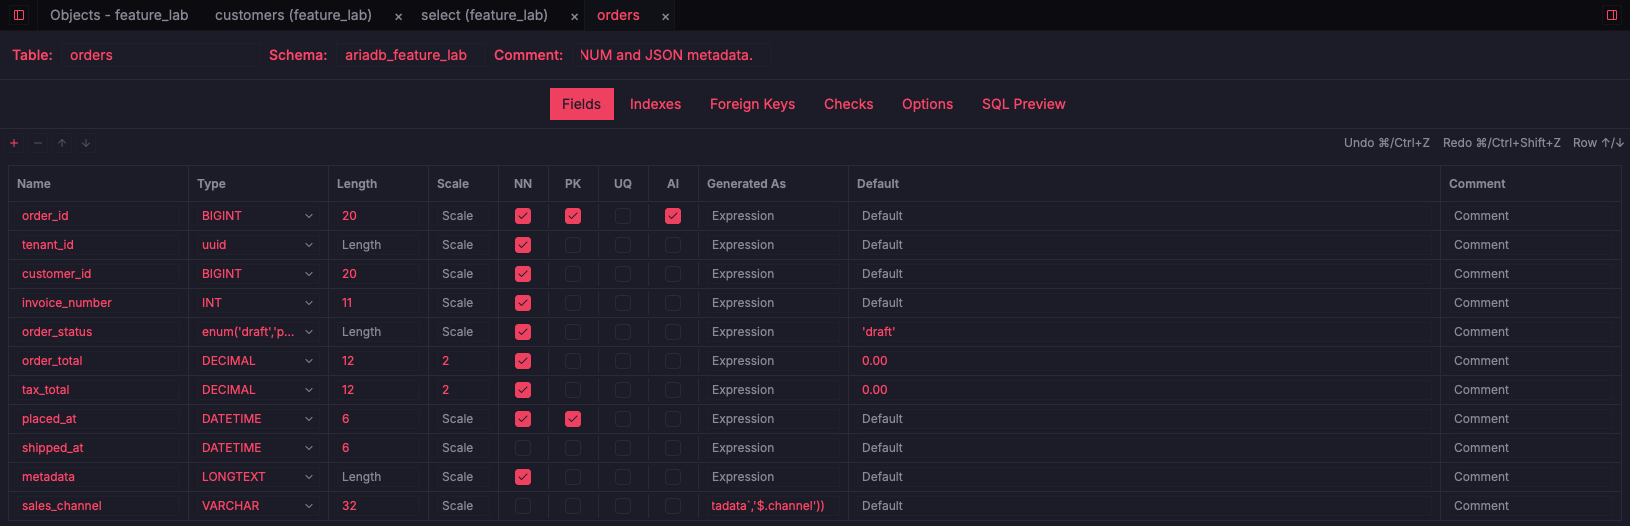Edit length 32 of sales_channel
Image resolution: width=1630 pixels, height=526 pixels.
[x=378, y=506]
